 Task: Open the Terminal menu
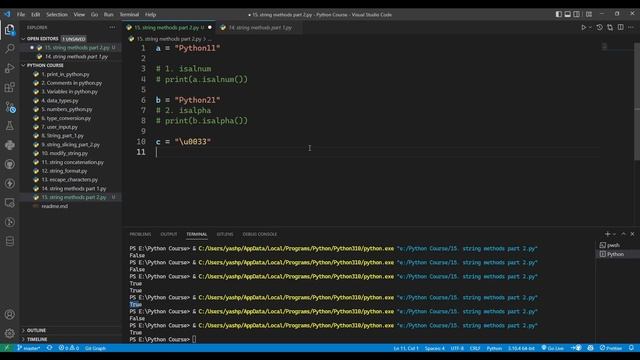click(x=129, y=14)
